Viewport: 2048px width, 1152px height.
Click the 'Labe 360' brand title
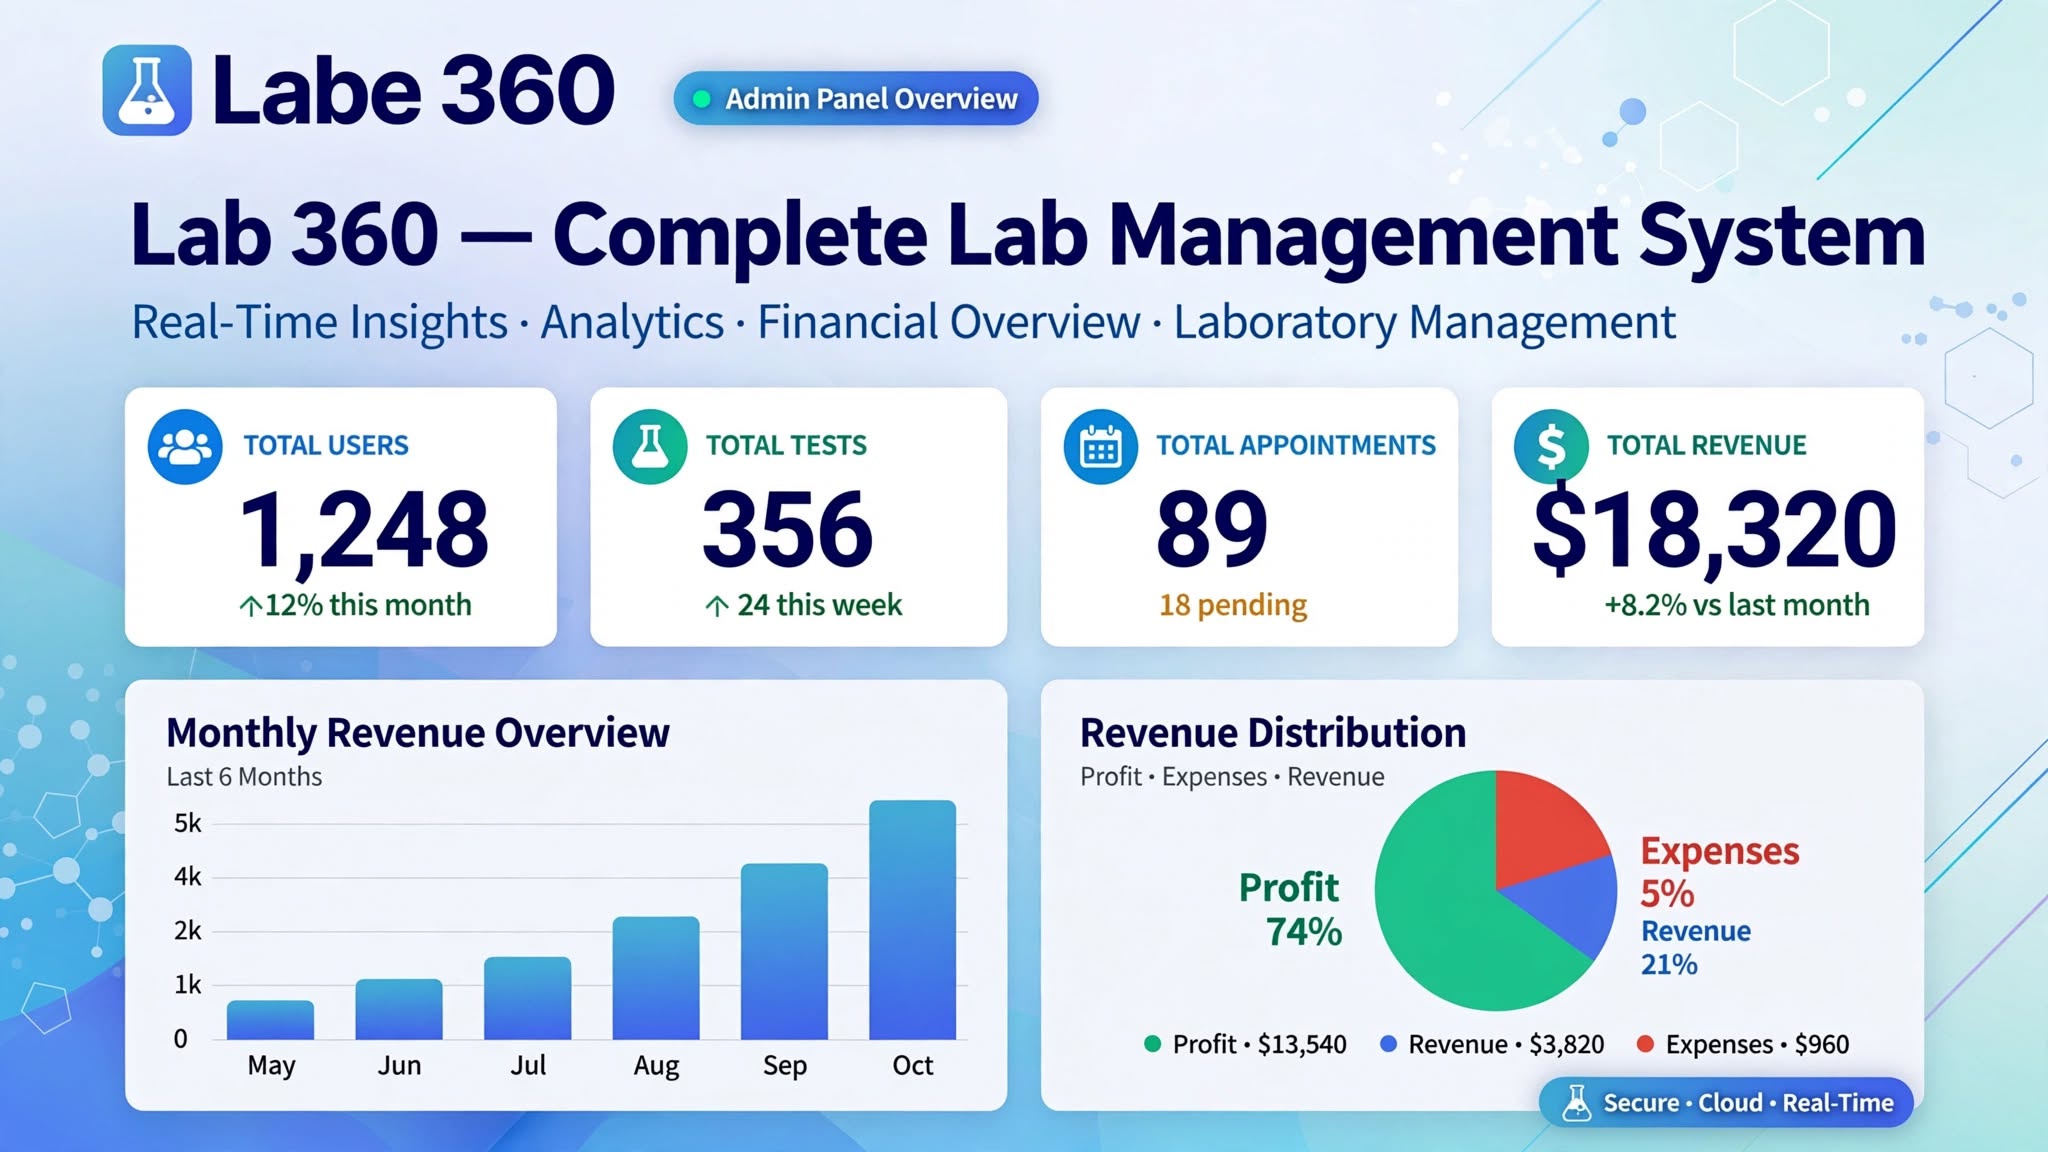coord(413,90)
